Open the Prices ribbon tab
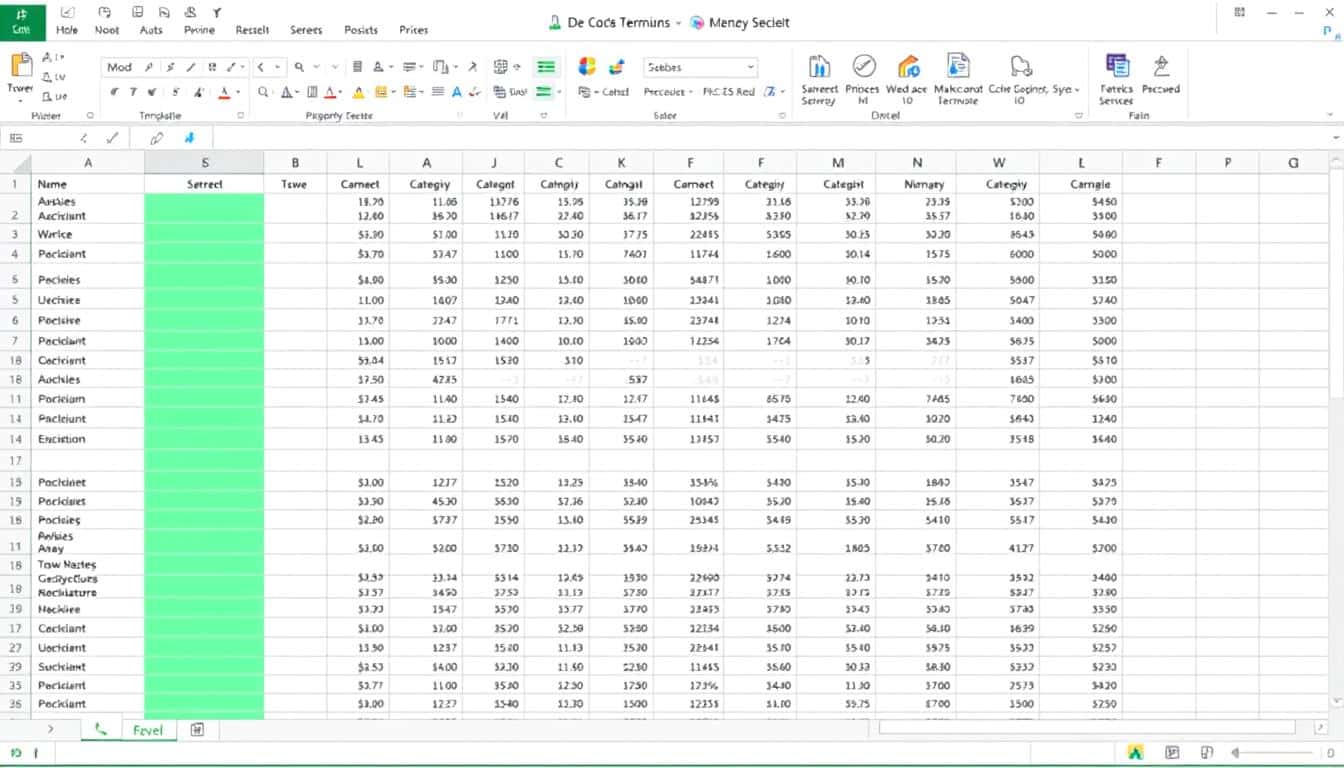This screenshot has height=768, width=1344. coord(414,30)
